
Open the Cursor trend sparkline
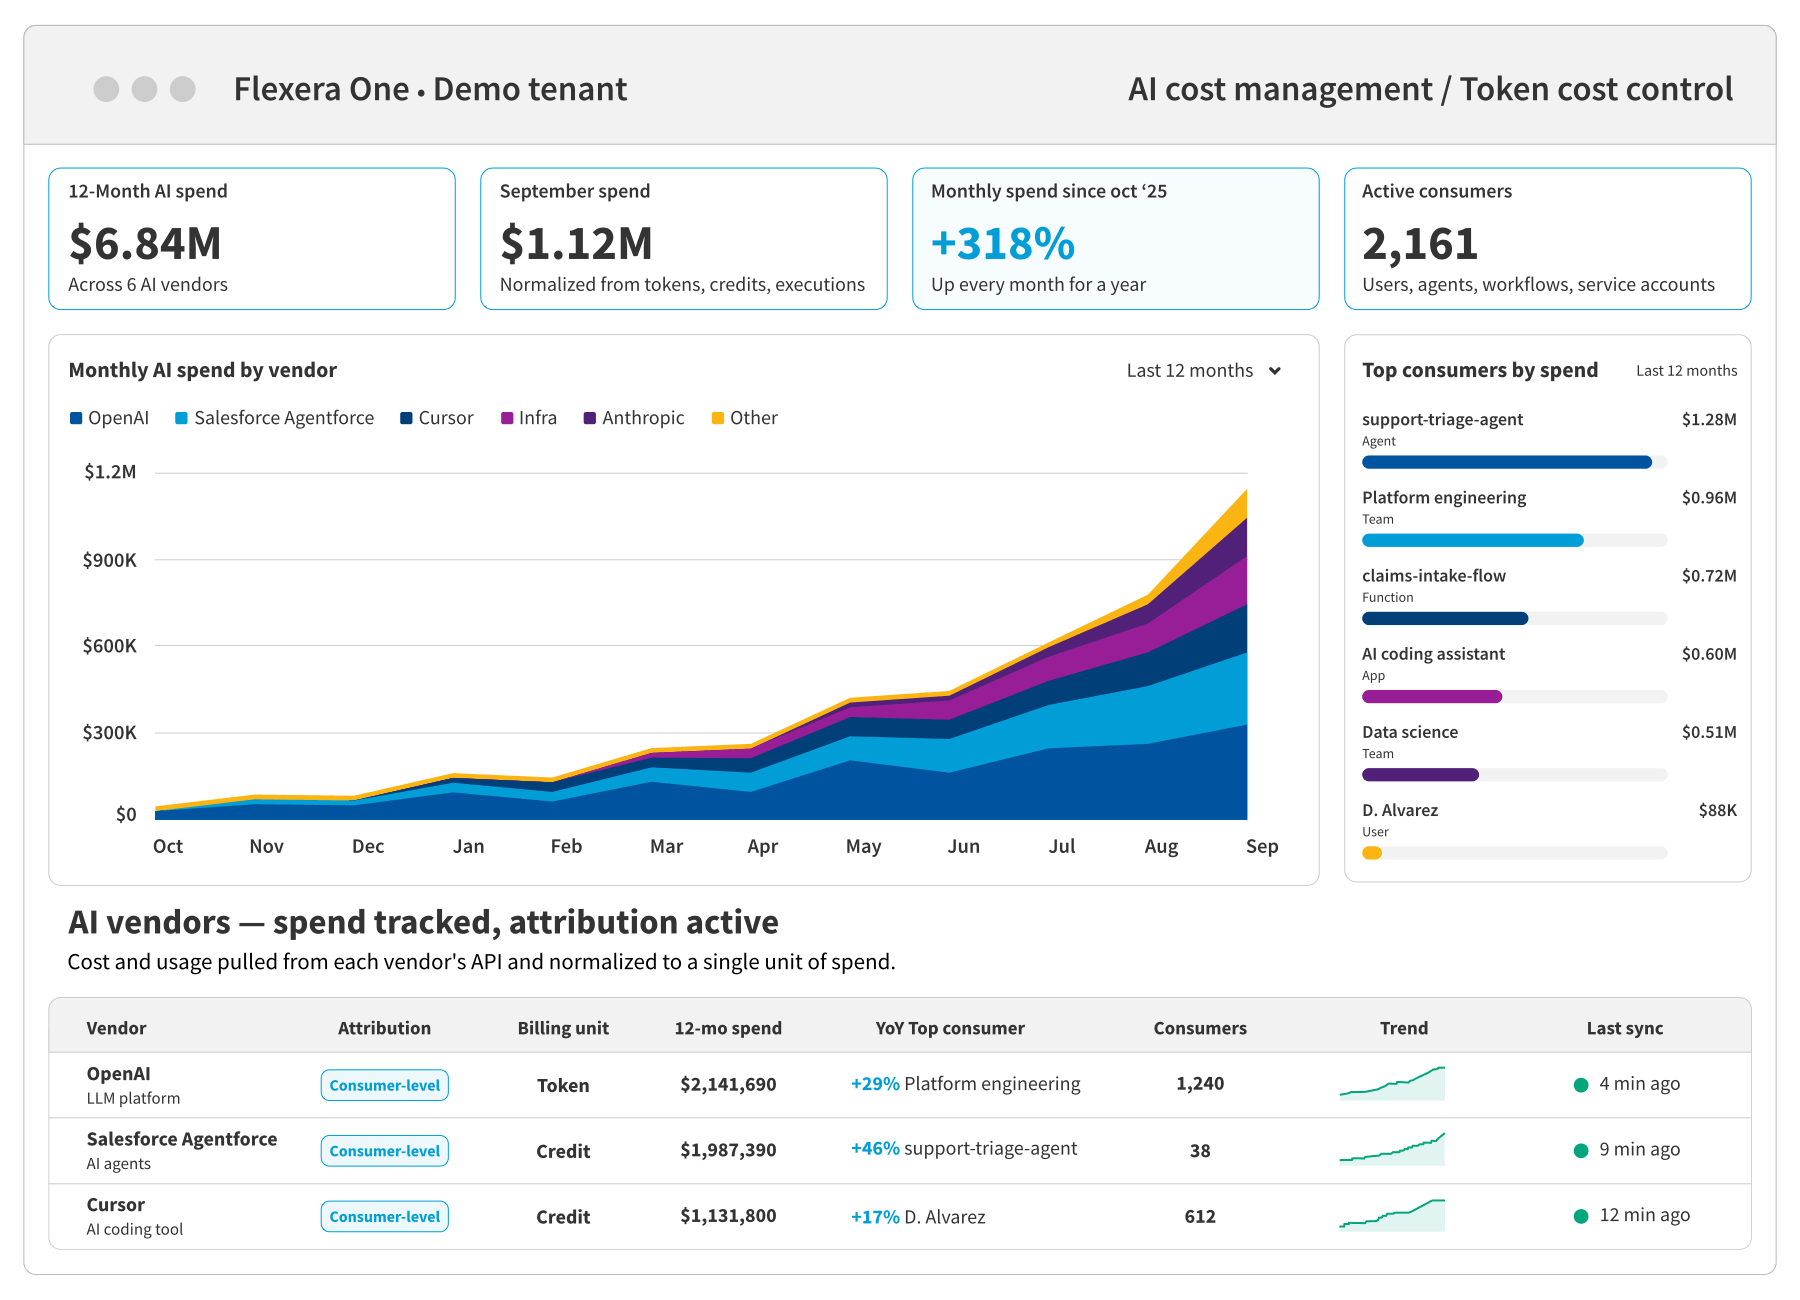(1392, 1215)
